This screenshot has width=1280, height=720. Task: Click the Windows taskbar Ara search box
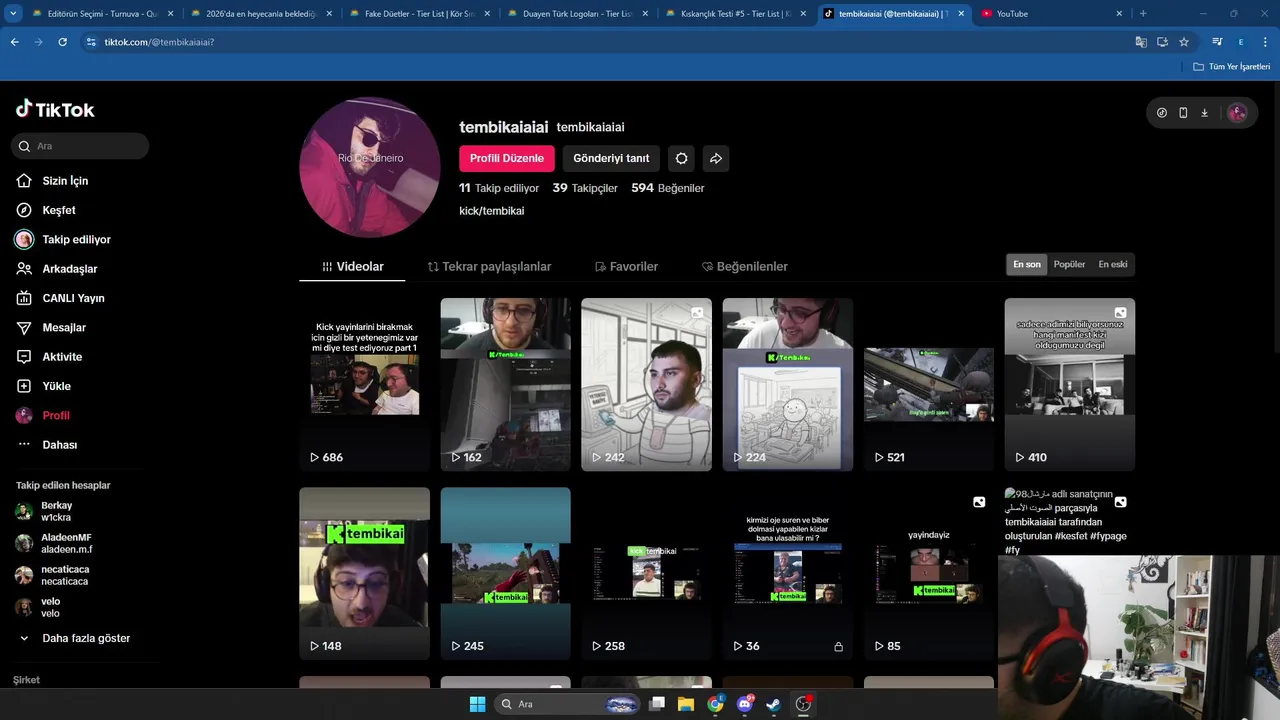click(567, 704)
